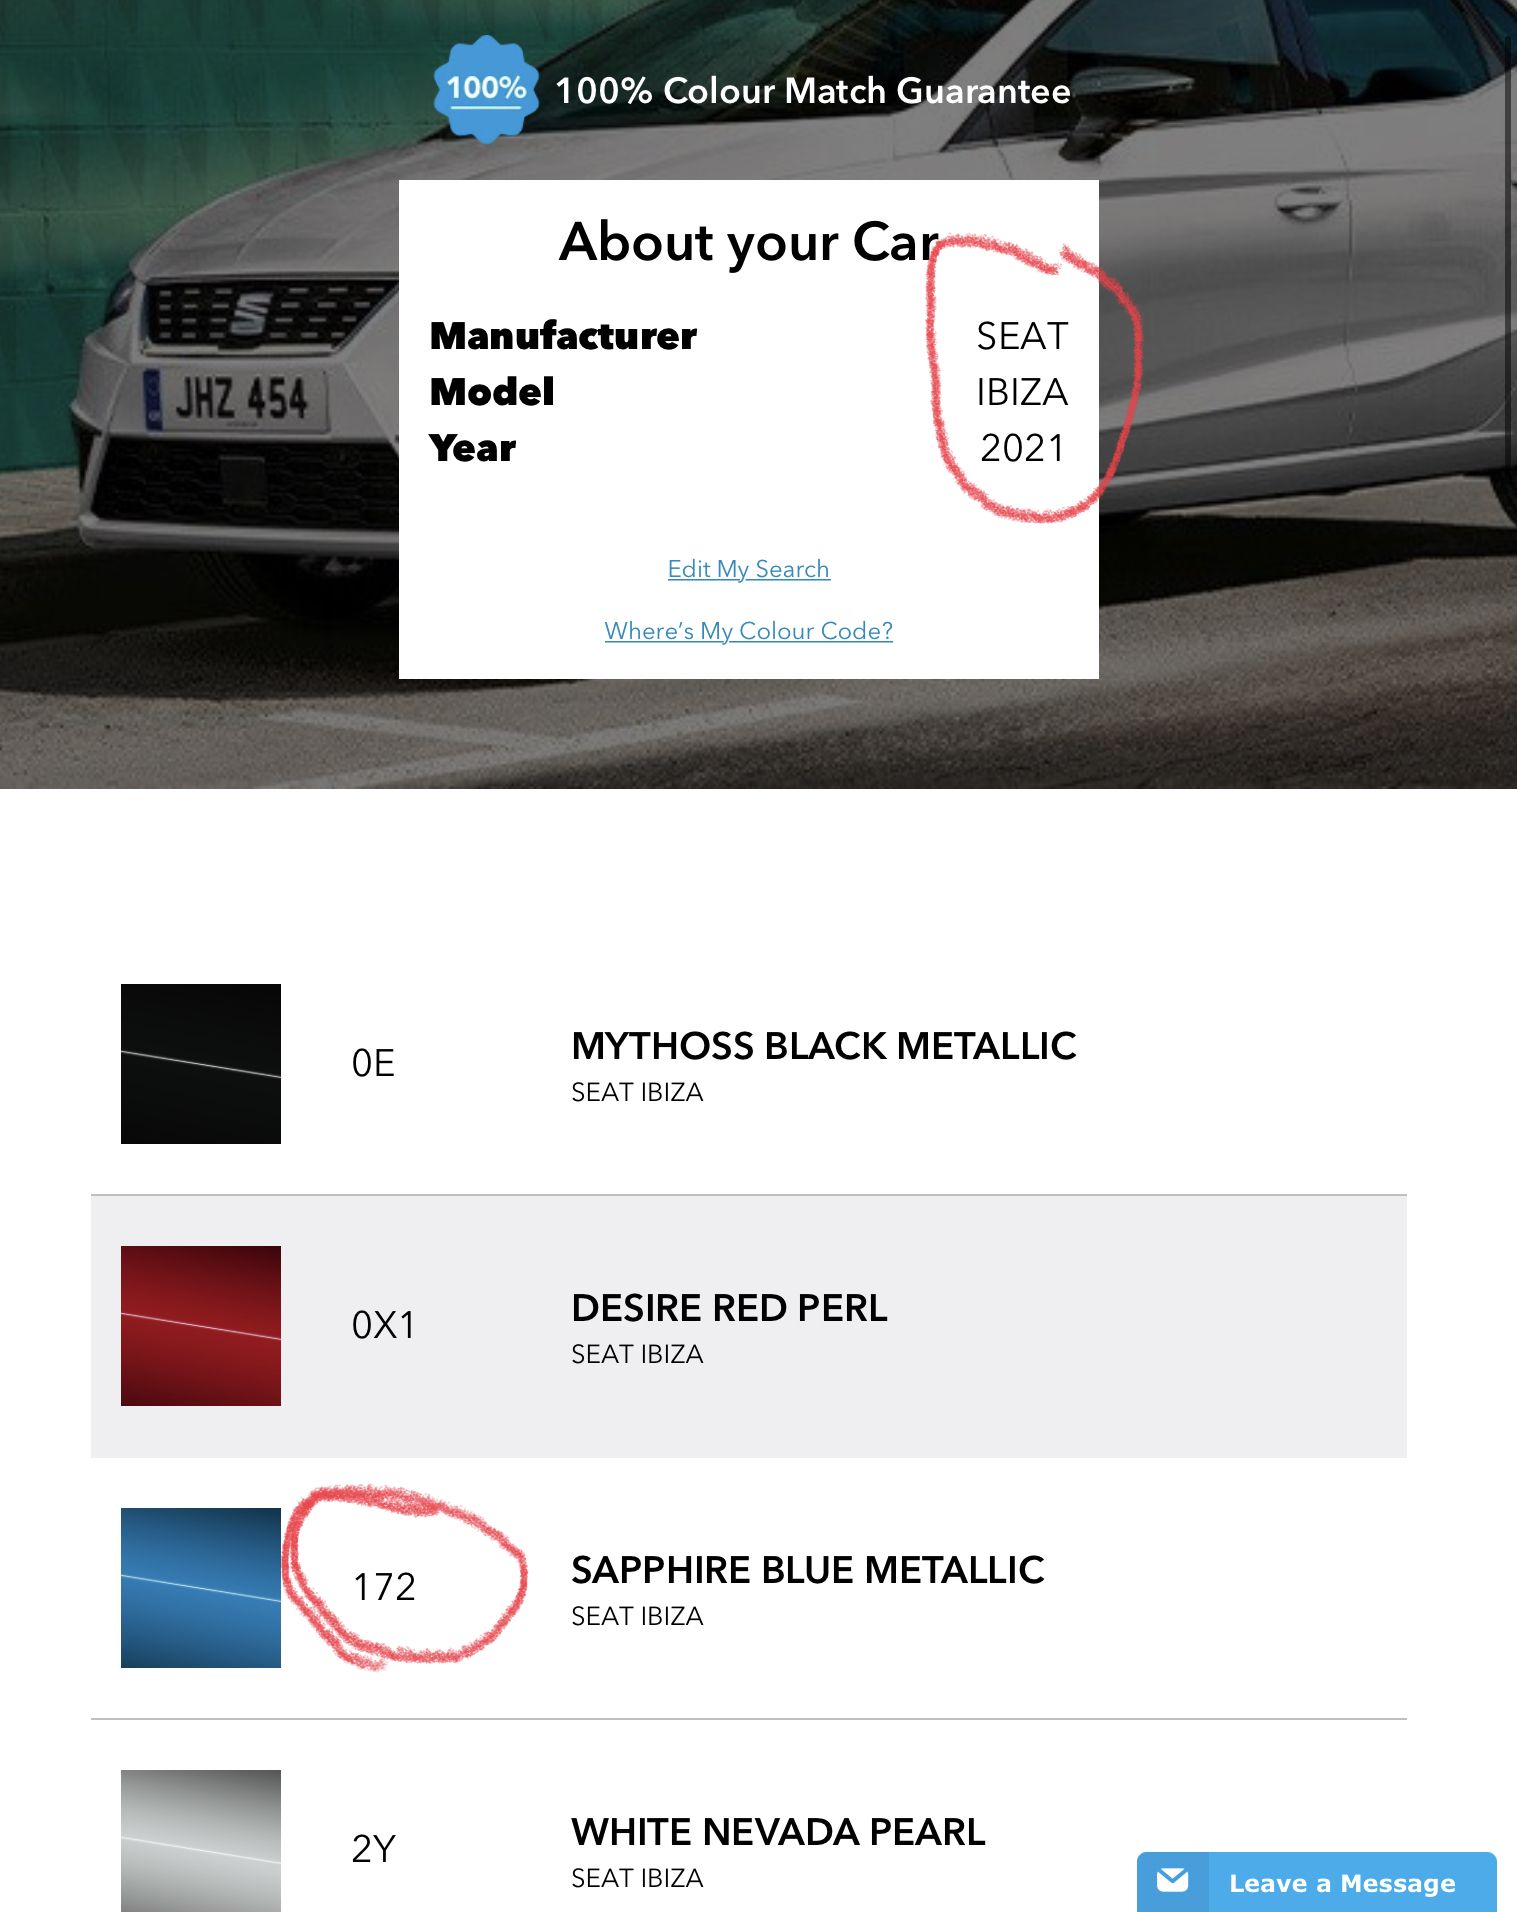The image size is (1517, 1912).
Task: Click the MYTHOSS BLACK METALLIC title
Action: click(823, 1046)
